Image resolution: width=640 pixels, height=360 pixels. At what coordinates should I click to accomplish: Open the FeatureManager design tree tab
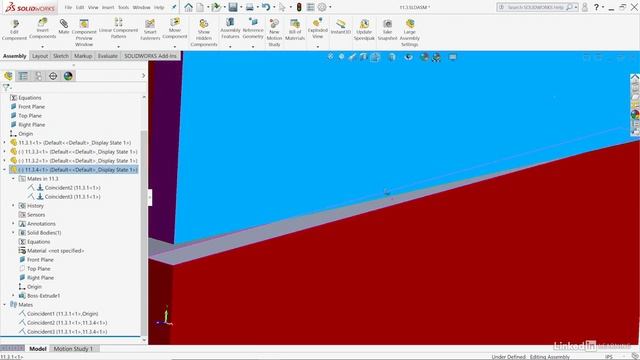[8, 76]
